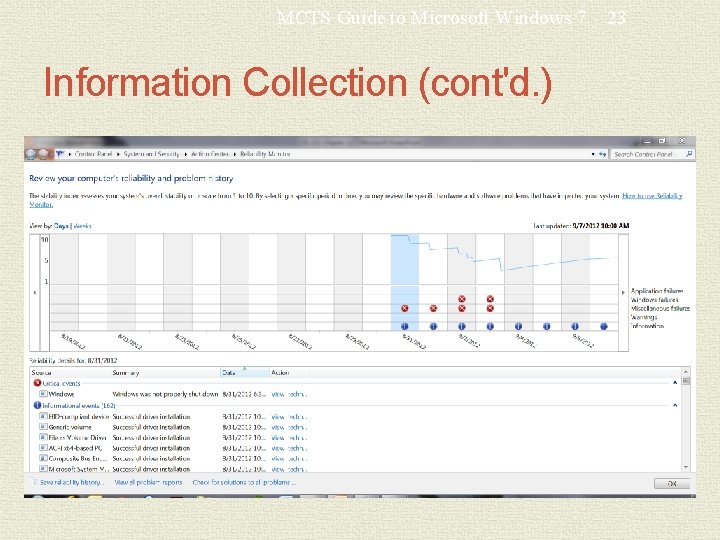Sort the list by the Summary column header
The image size is (720, 540).
click(166, 372)
